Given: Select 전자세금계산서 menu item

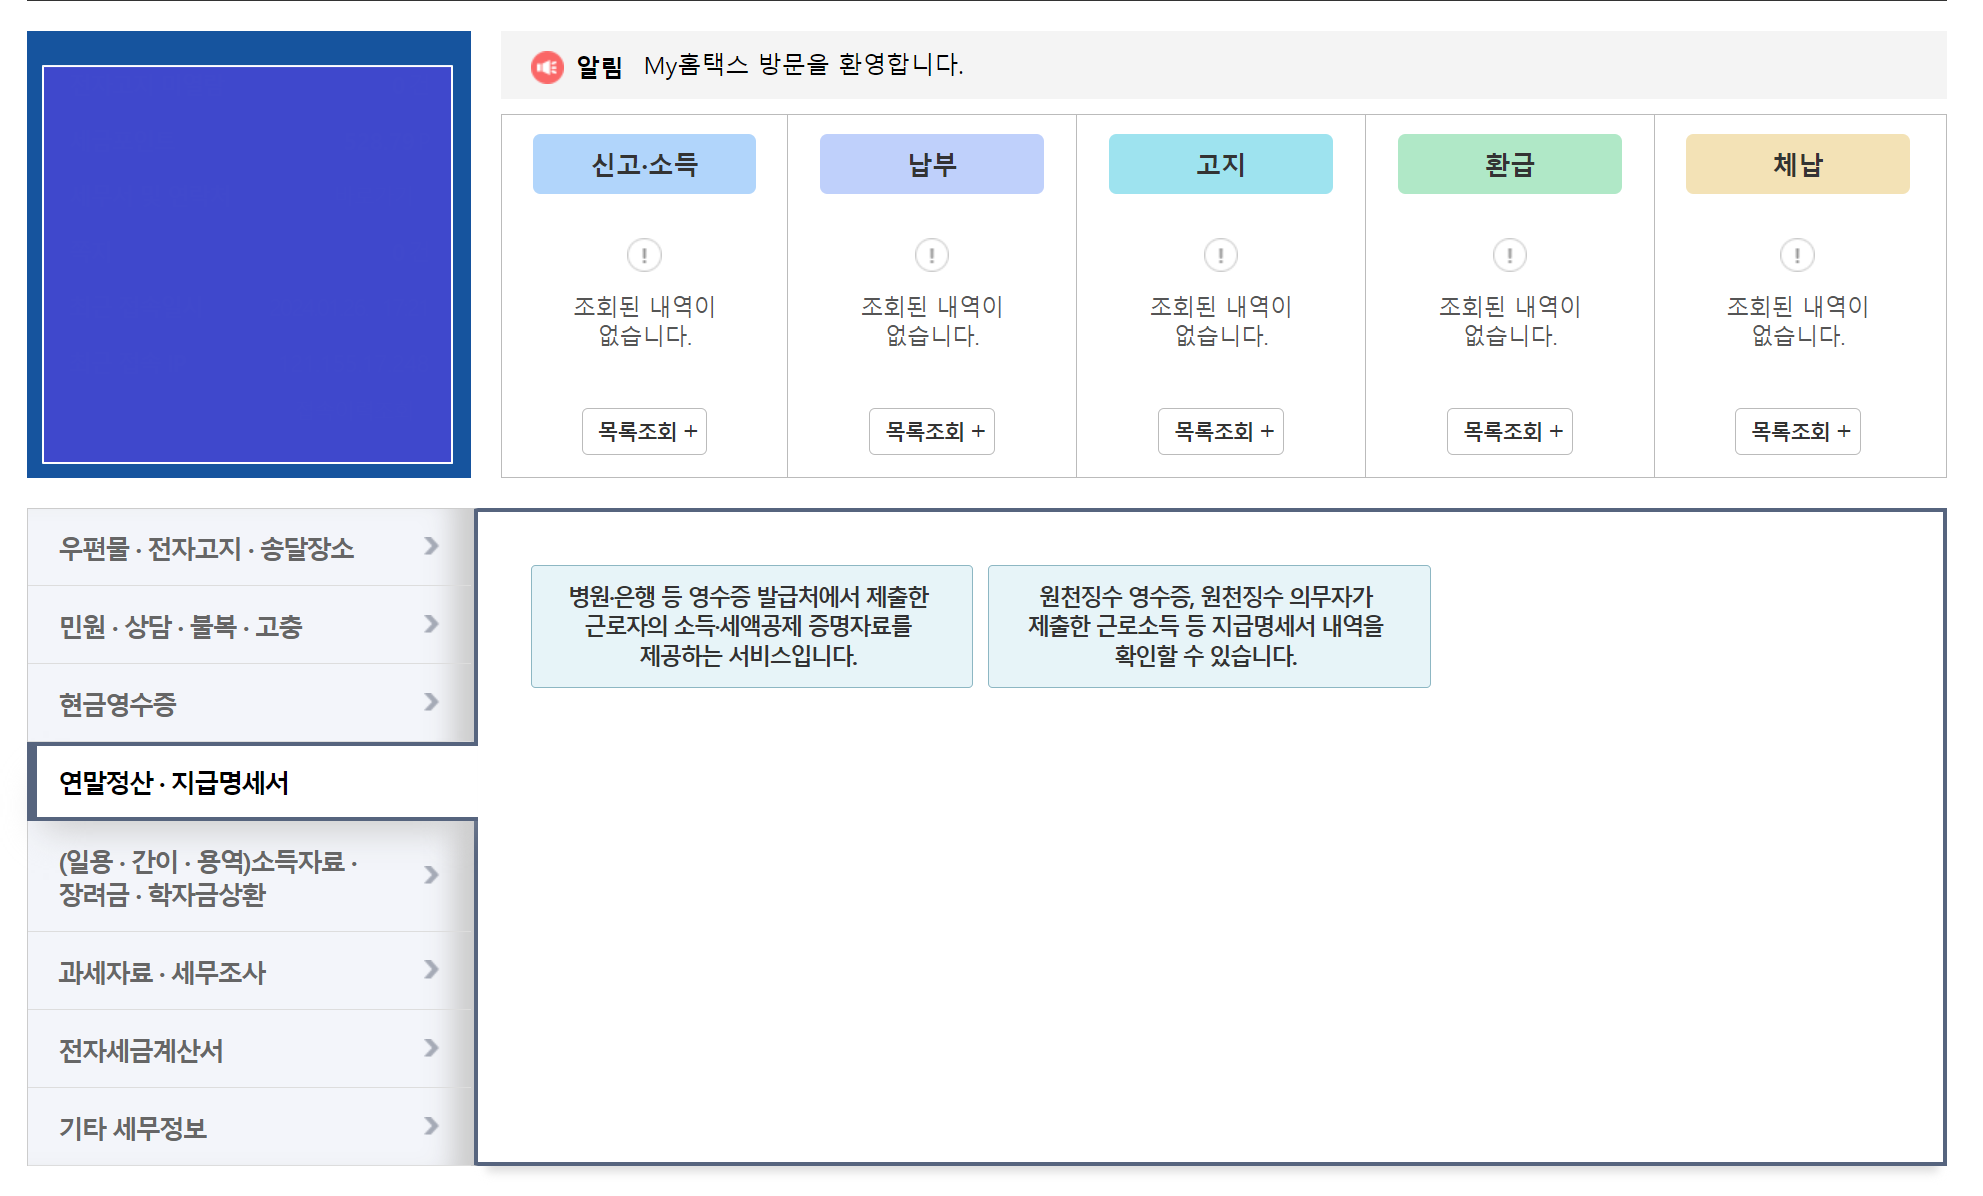Looking at the screenshot, I should point(250,1049).
